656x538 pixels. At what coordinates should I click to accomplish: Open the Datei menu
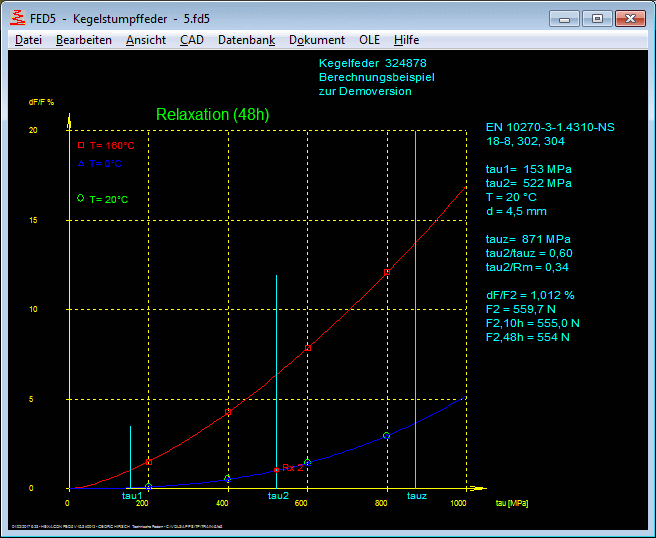28,40
